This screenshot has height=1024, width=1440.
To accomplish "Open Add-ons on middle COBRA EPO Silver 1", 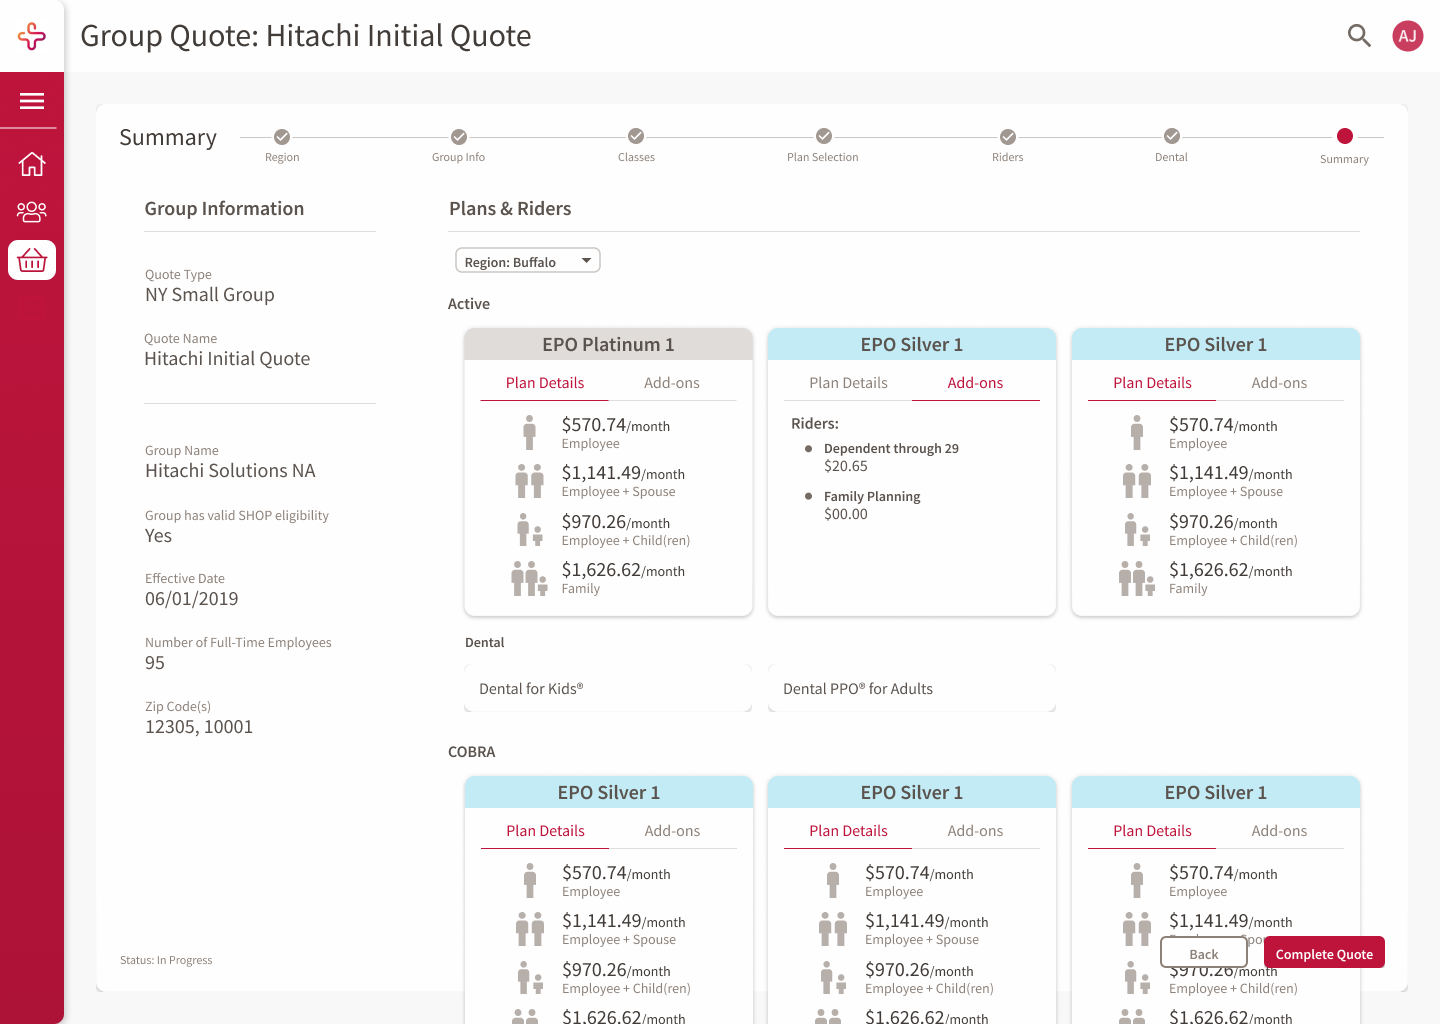I will pyautogui.click(x=975, y=831).
